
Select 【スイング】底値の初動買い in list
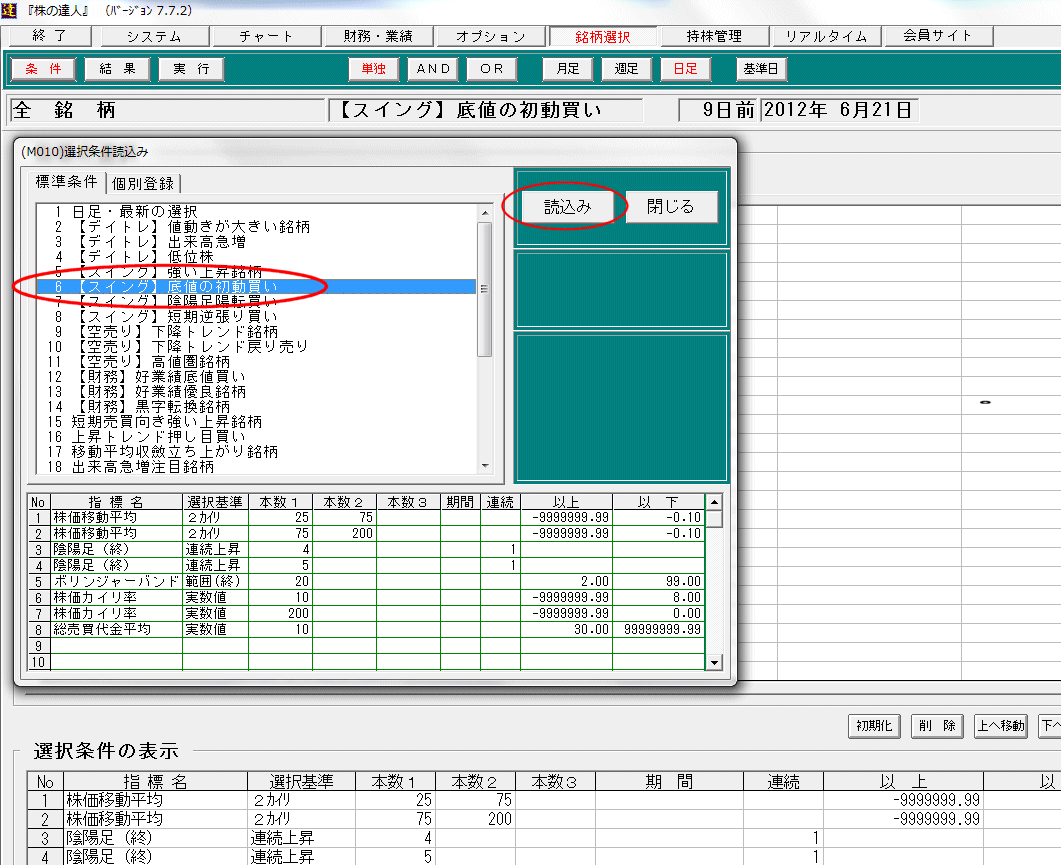point(256,286)
